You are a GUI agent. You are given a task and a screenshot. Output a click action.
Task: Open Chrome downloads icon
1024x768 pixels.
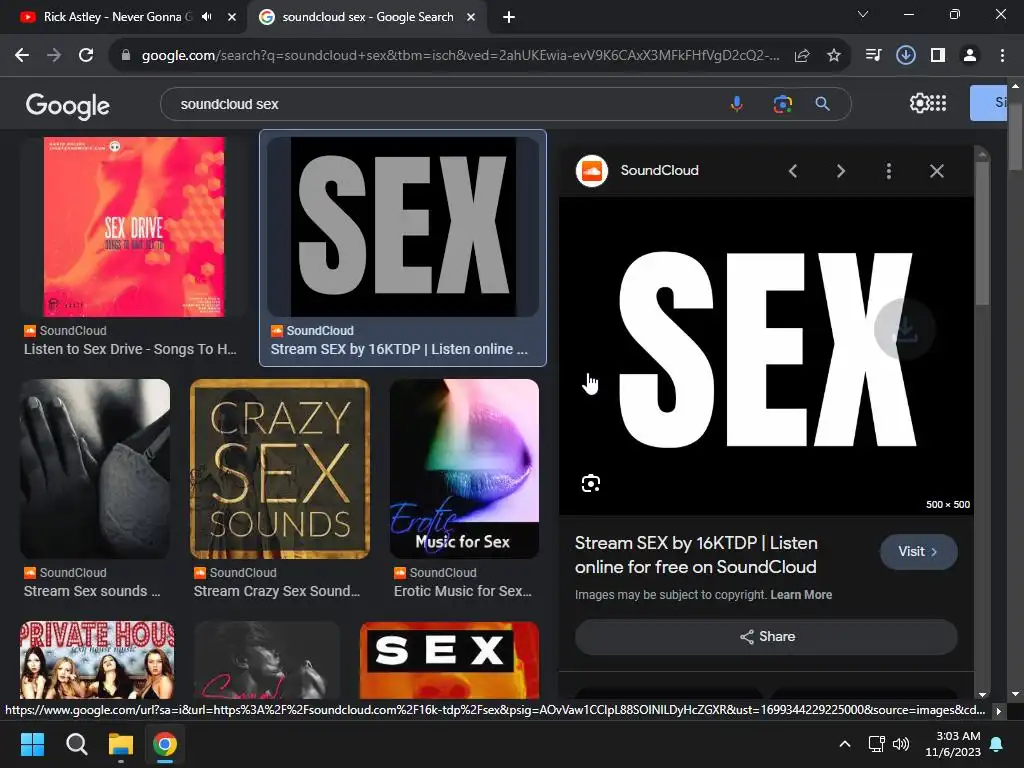[x=905, y=56]
